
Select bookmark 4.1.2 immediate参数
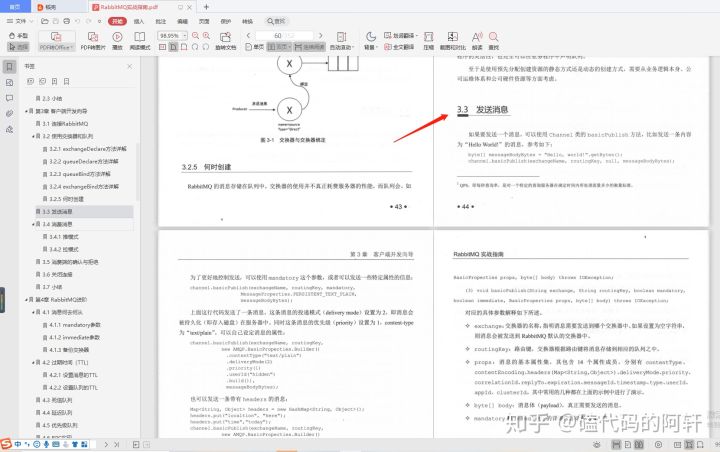click(x=74, y=337)
